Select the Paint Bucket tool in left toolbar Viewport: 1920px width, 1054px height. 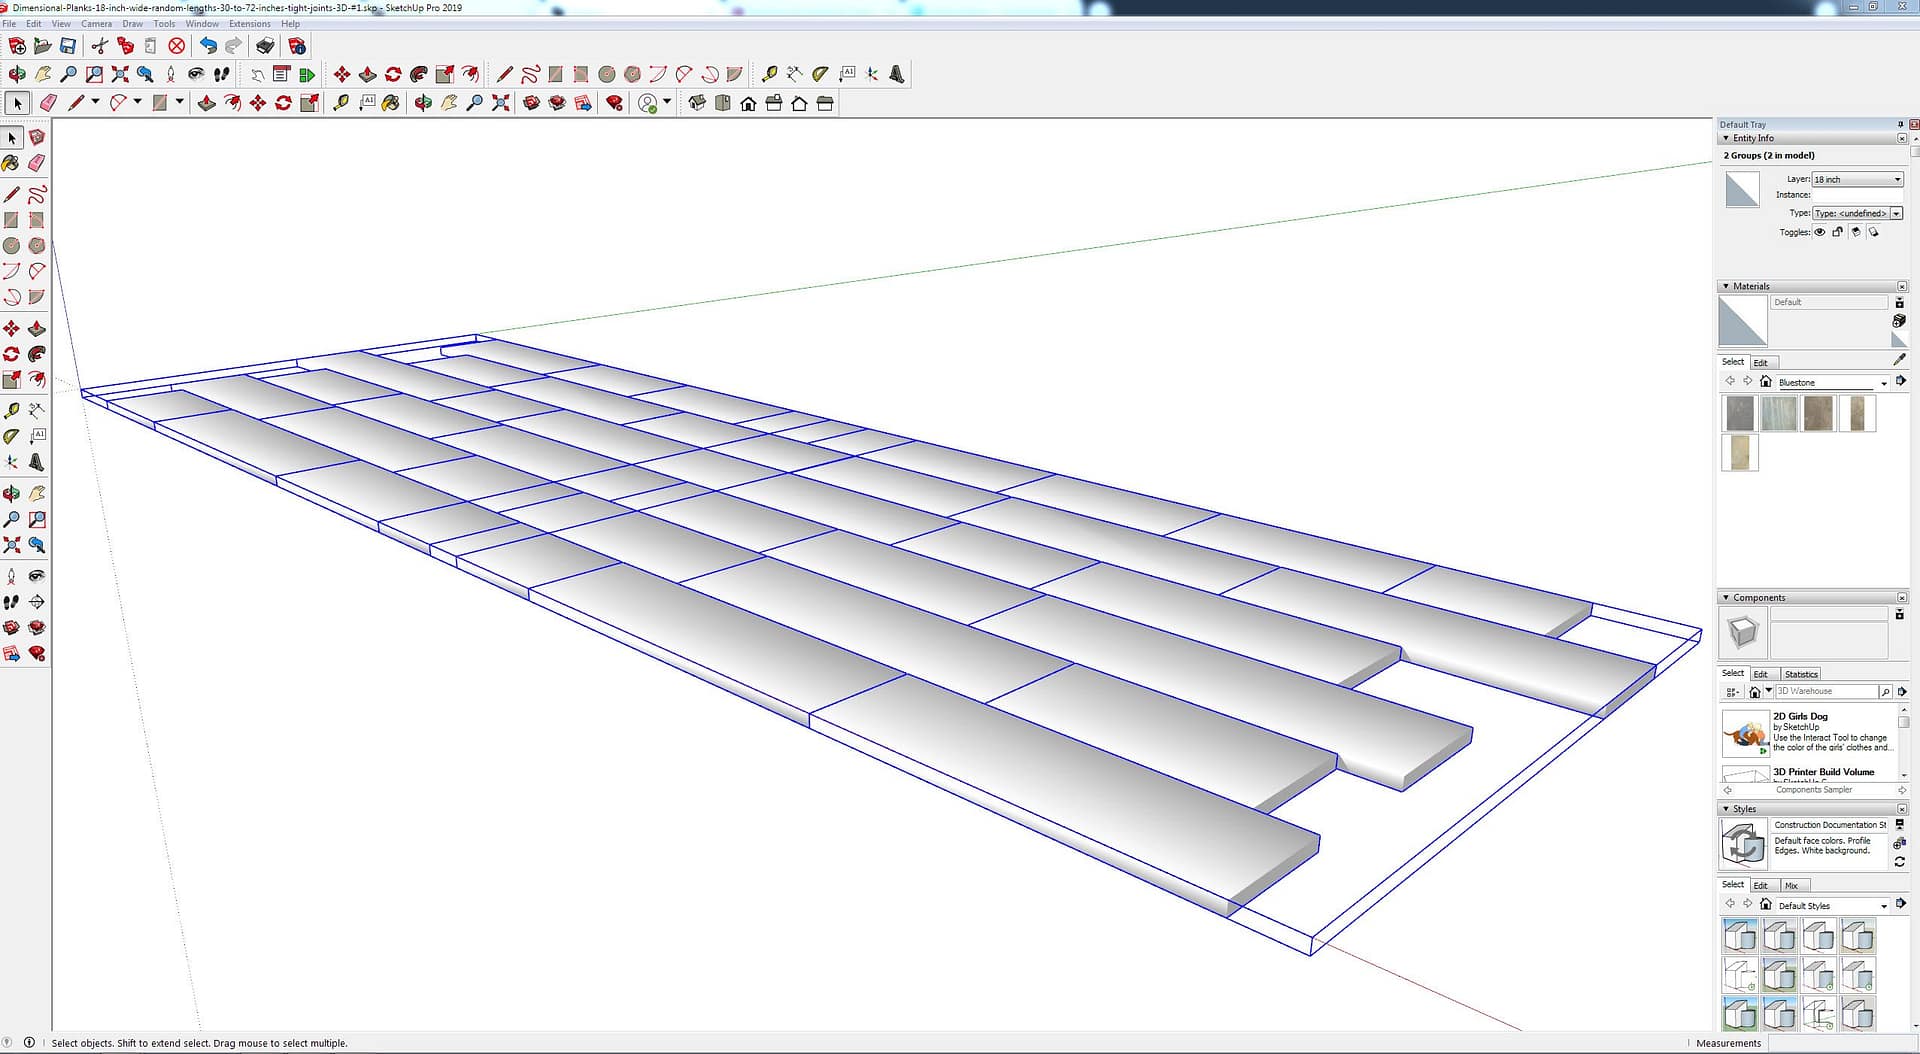tap(11, 162)
